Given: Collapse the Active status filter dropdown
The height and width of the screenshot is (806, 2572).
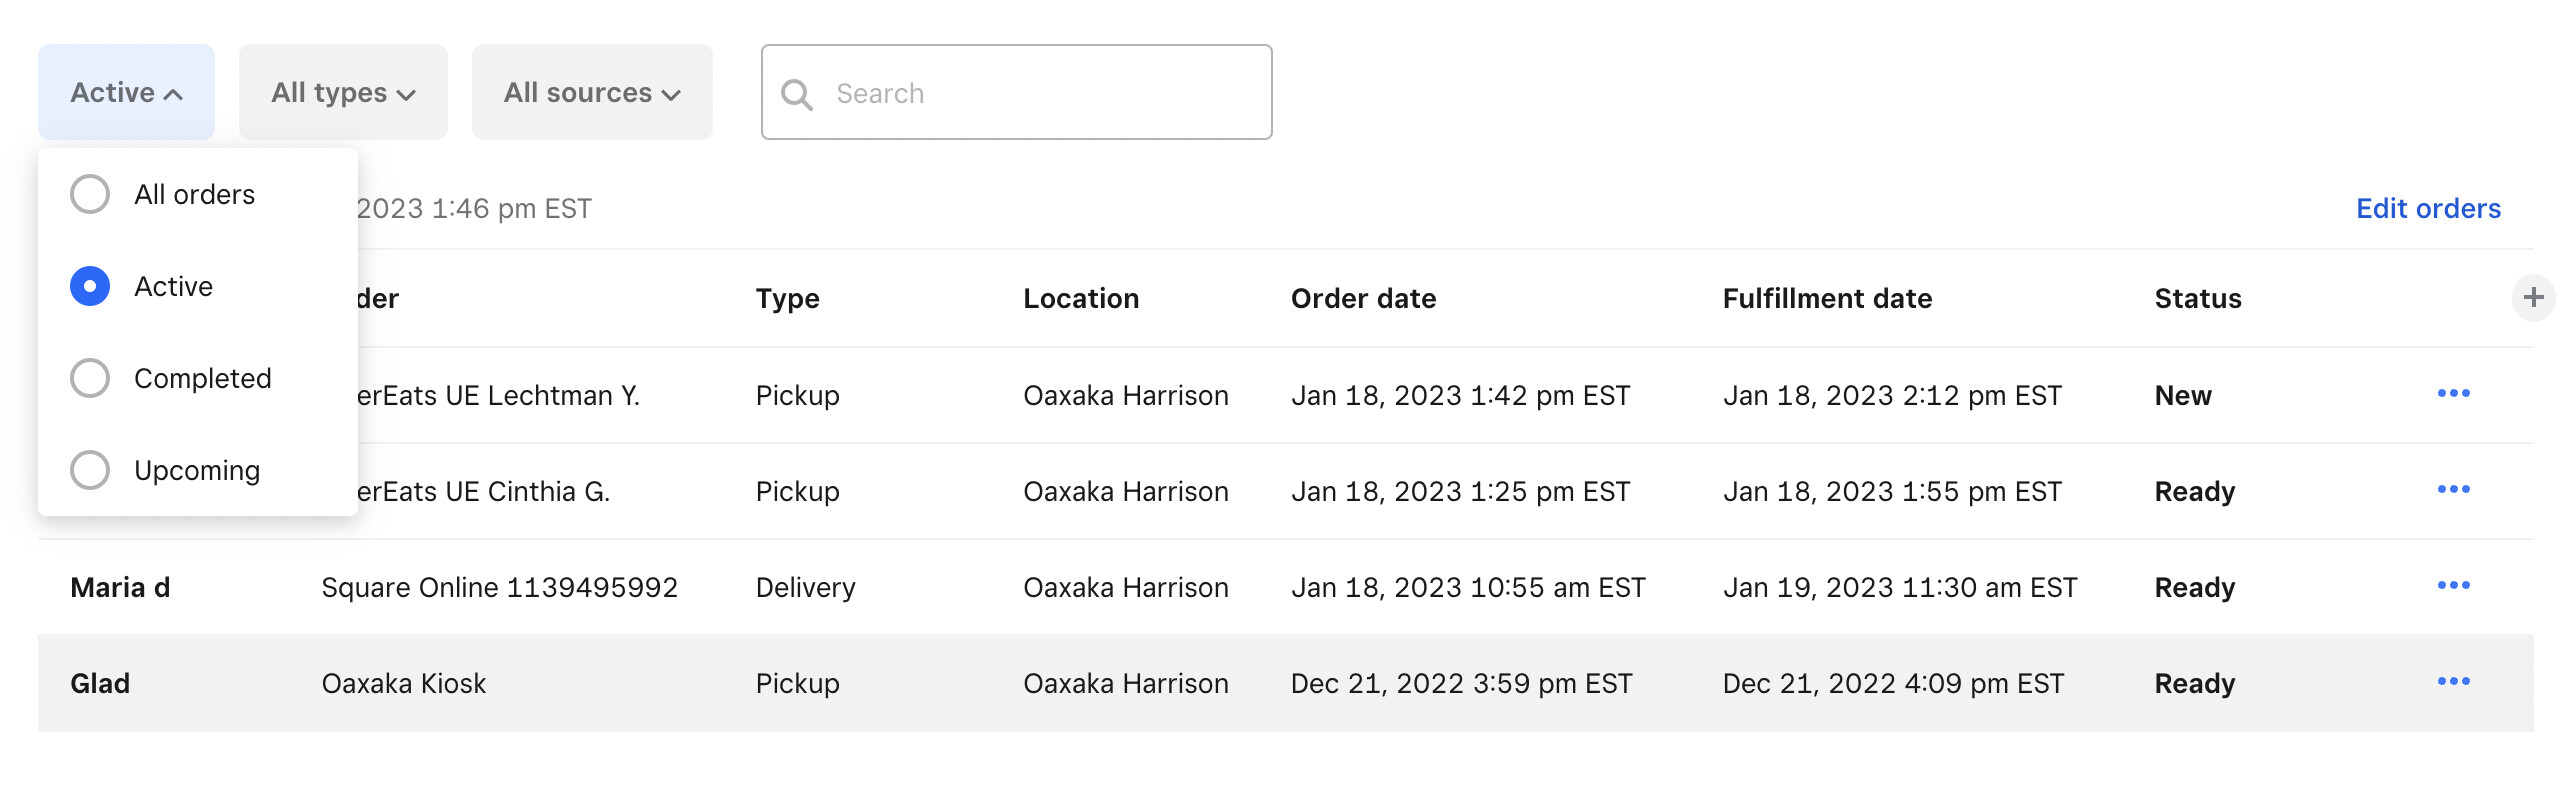Looking at the screenshot, I should (x=126, y=93).
